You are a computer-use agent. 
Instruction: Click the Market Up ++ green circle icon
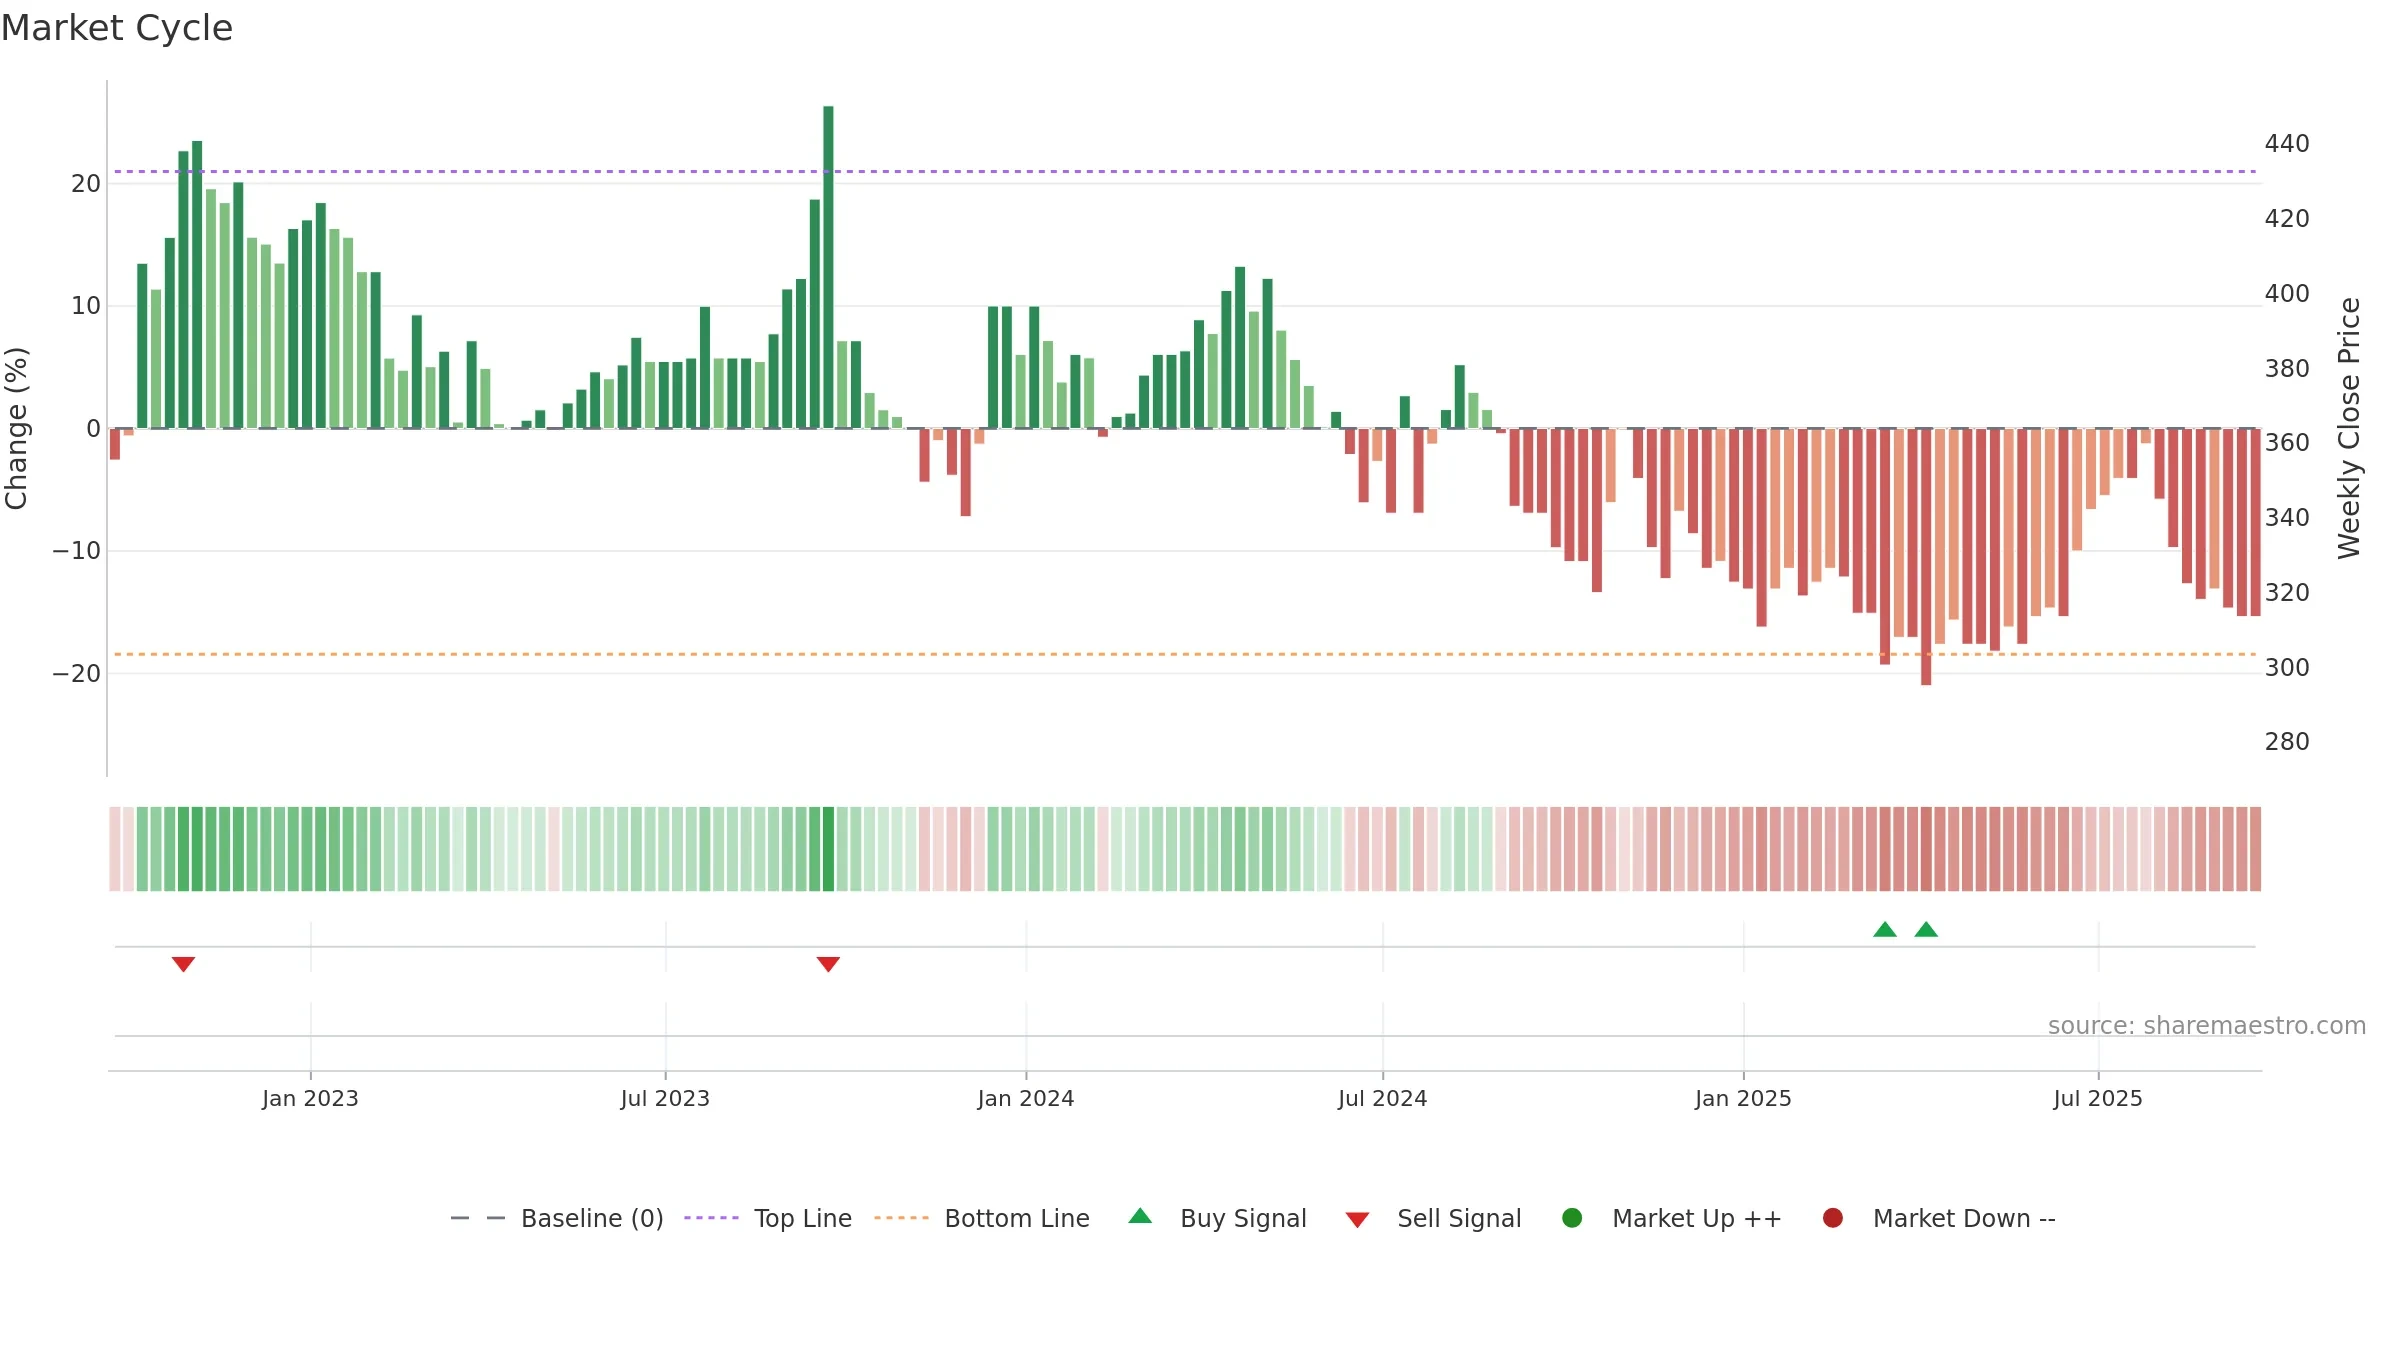tap(1572, 1218)
